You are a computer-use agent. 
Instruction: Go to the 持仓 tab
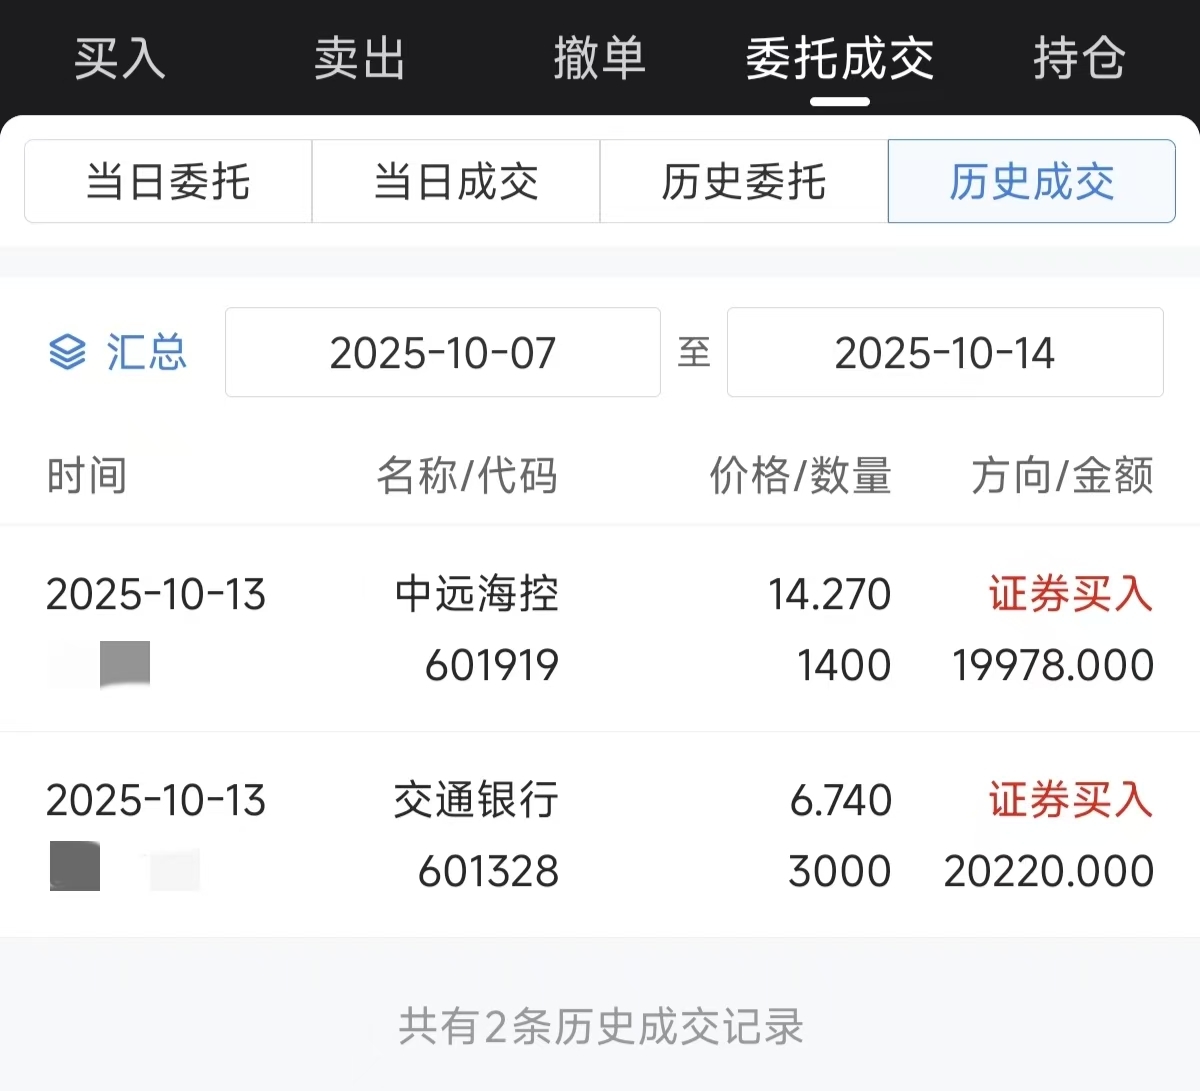pos(1079,57)
